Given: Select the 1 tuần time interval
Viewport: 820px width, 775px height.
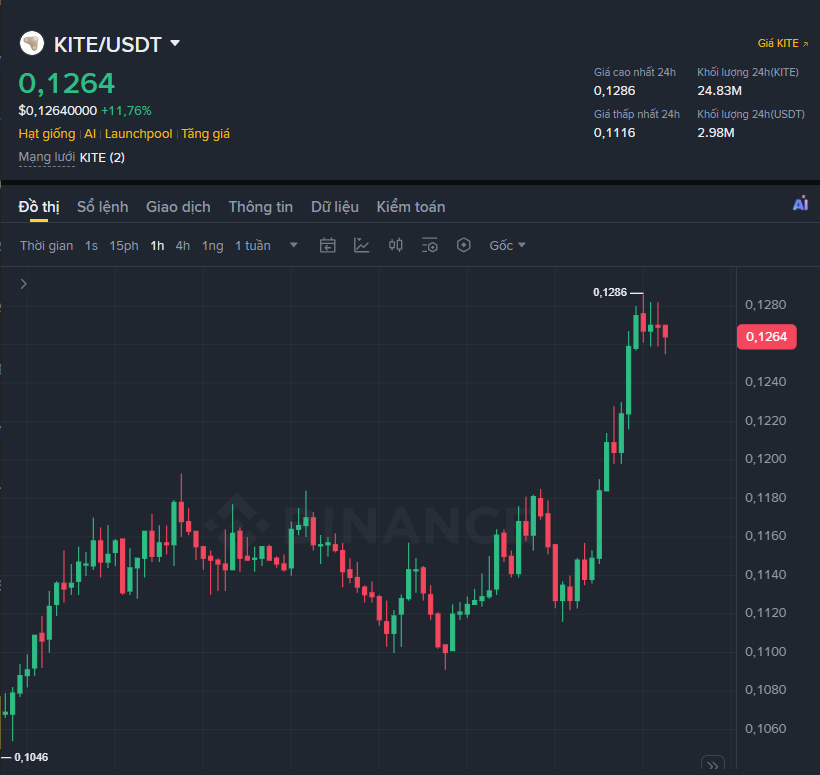Looking at the screenshot, I should 253,246.
